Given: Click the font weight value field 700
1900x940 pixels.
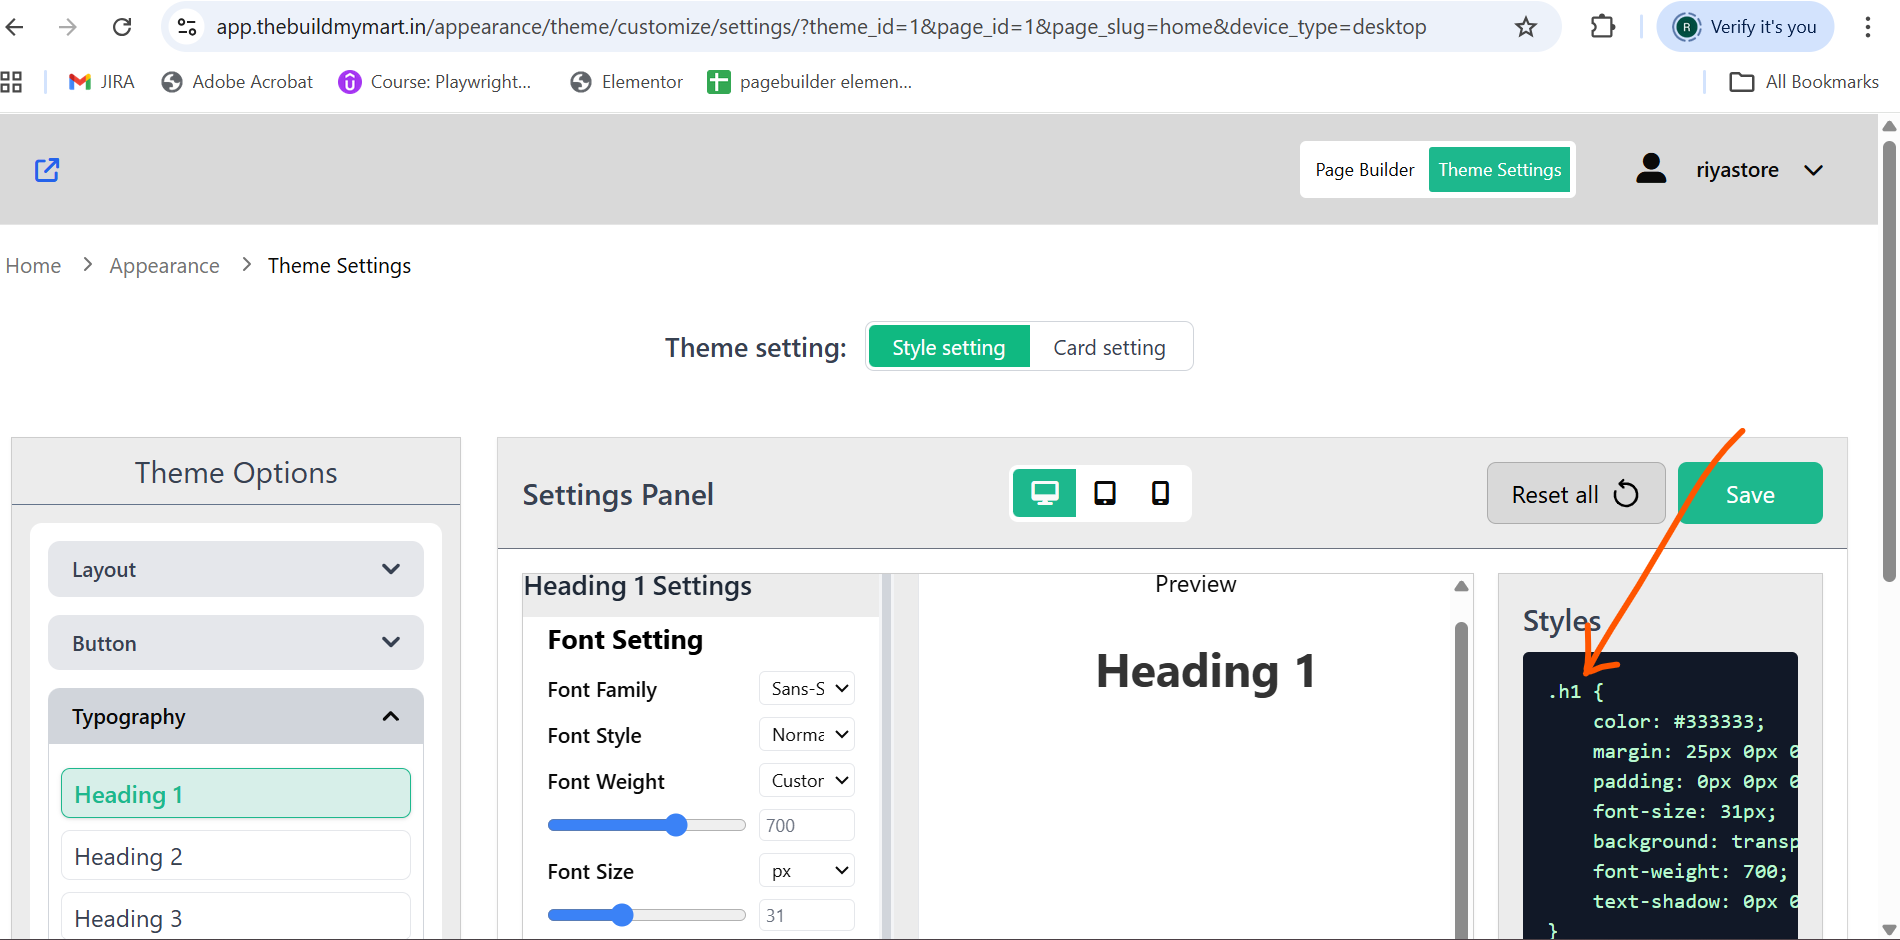Looking at the screenshot, I should point(807,825).
